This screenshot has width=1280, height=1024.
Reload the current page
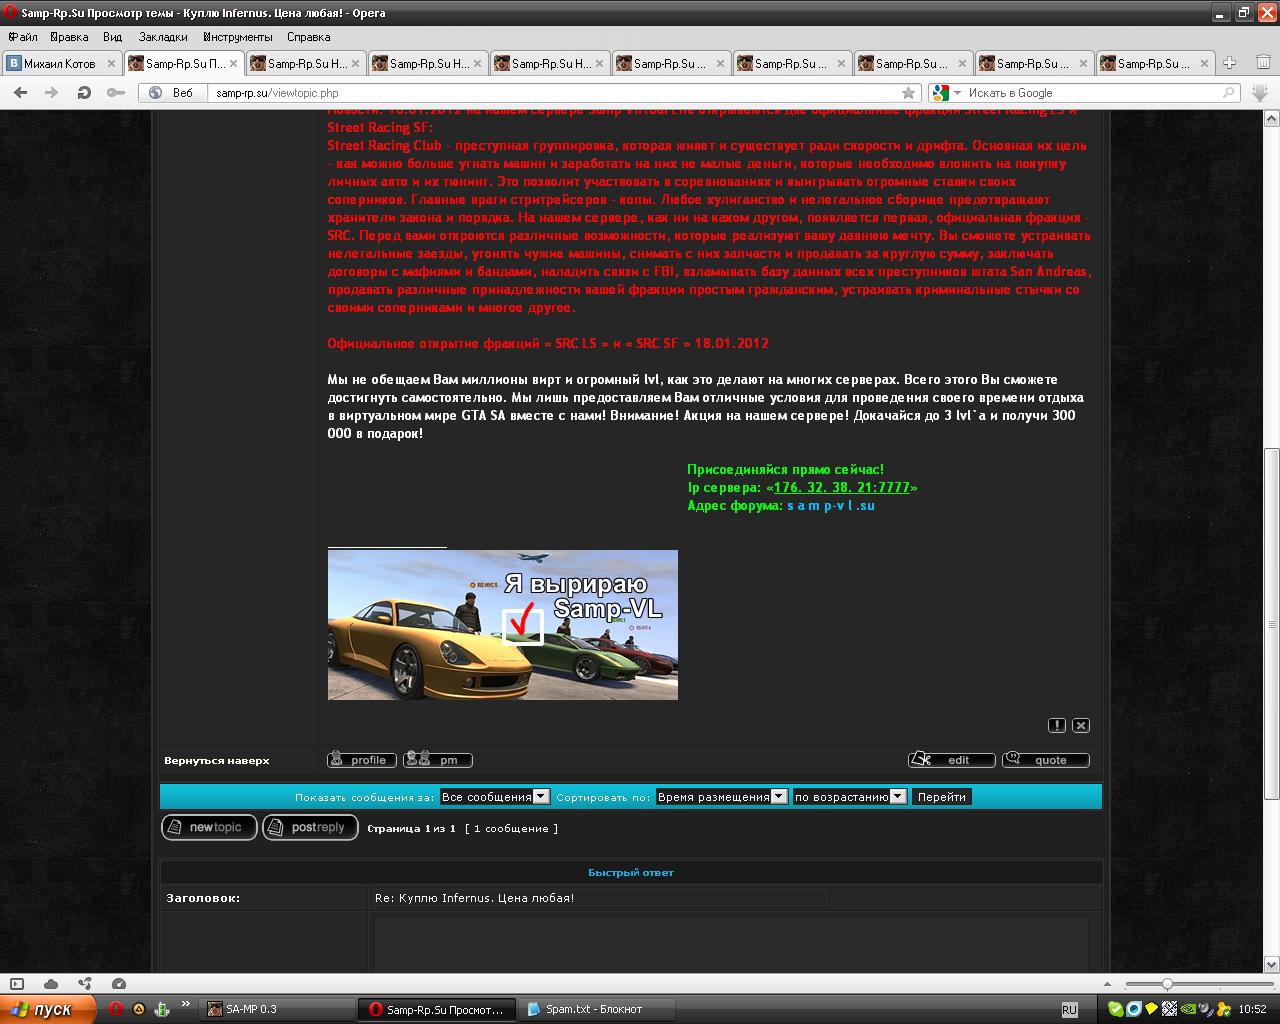click(x=85, y=93)
